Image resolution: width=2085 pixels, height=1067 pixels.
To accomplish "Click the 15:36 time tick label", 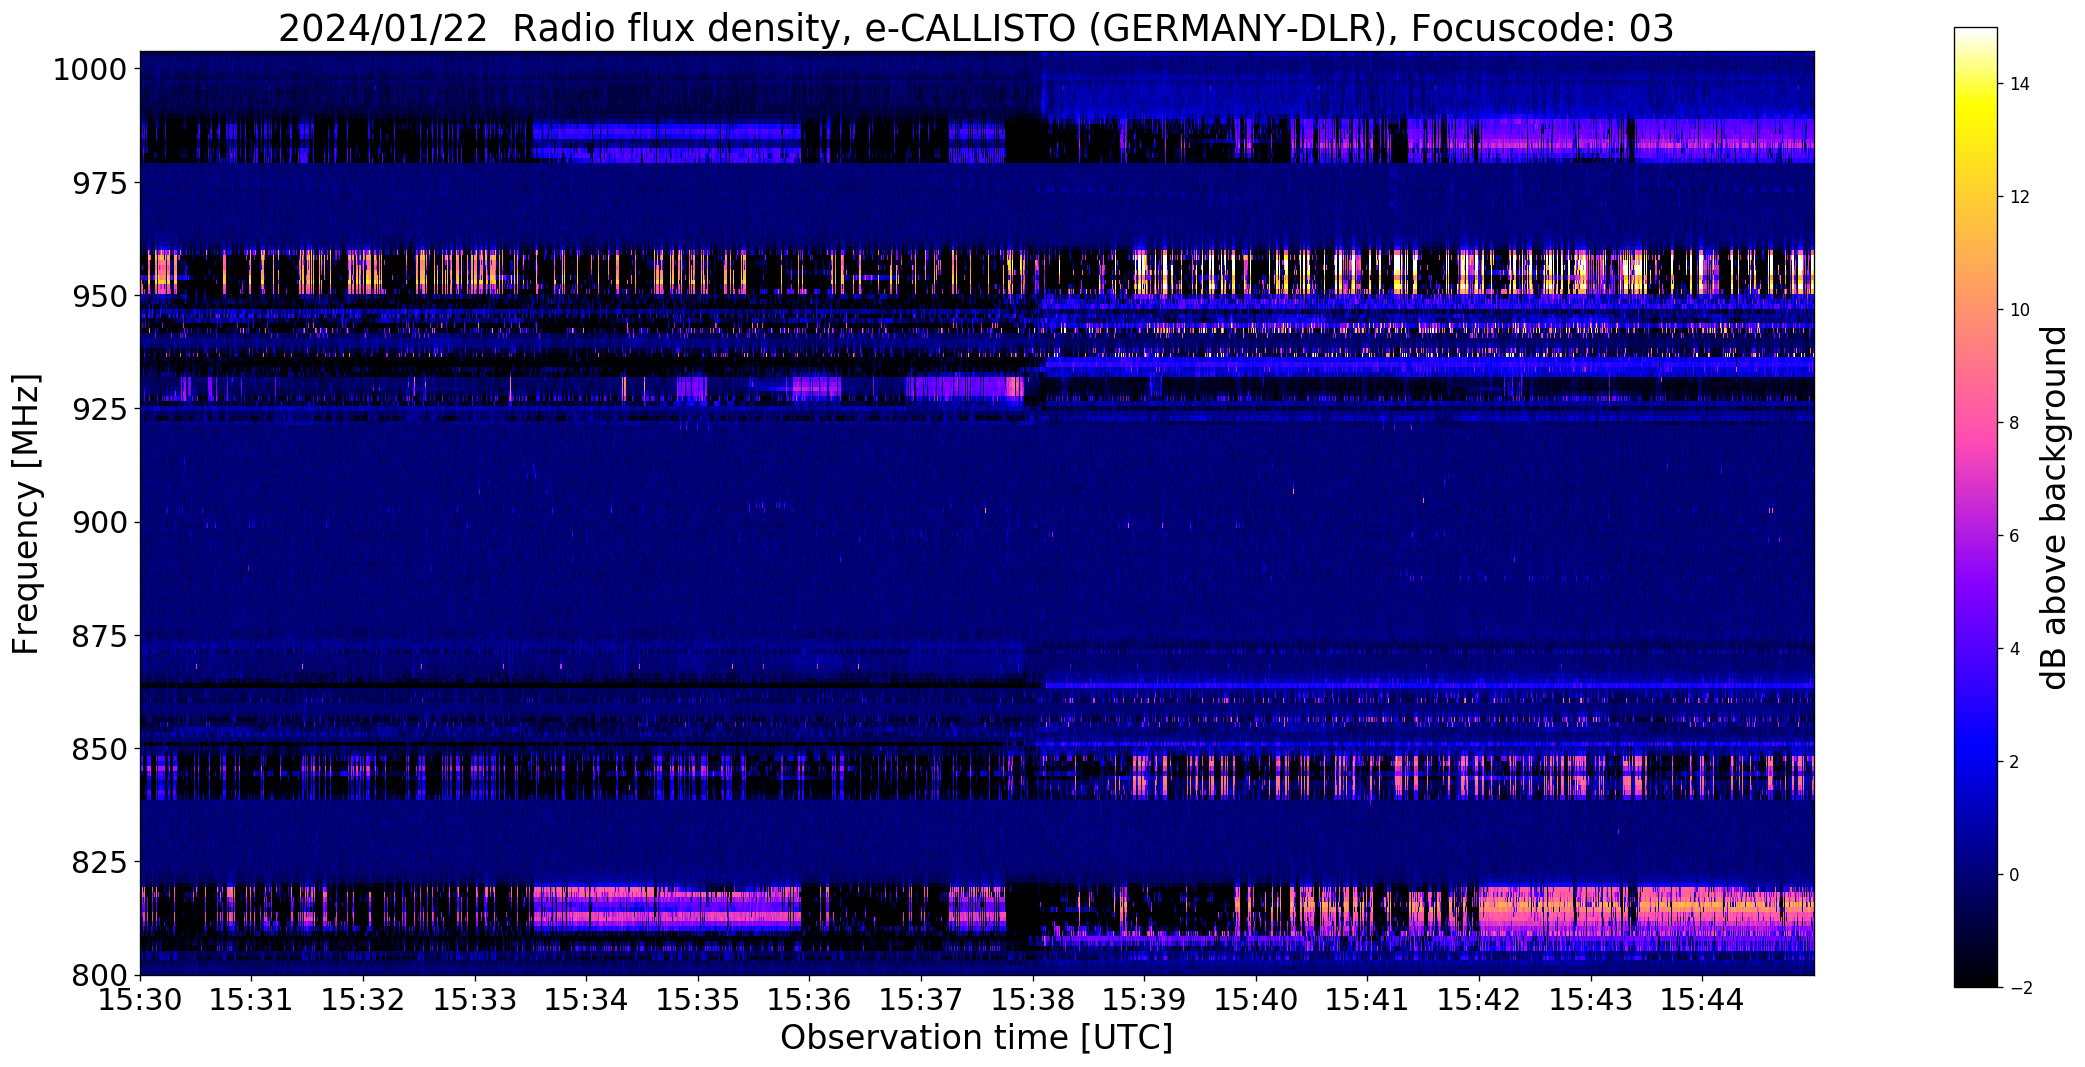I will [x=810, y=1000].
